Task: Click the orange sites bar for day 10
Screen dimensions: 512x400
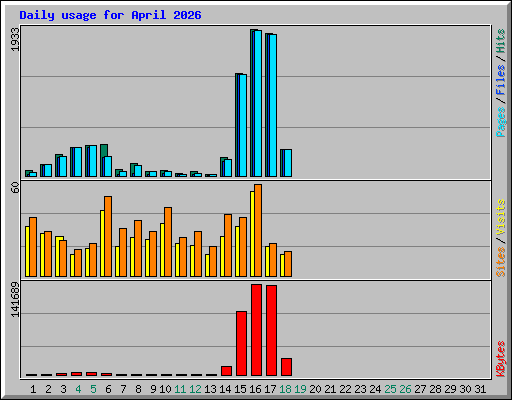Action: click(168, 242)
